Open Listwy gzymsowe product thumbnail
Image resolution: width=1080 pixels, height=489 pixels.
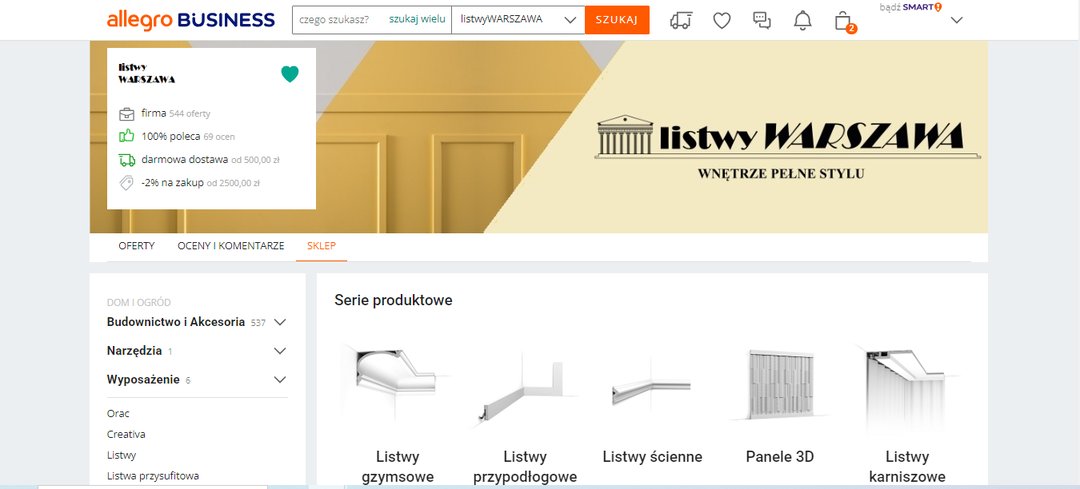tap(397, 381)
